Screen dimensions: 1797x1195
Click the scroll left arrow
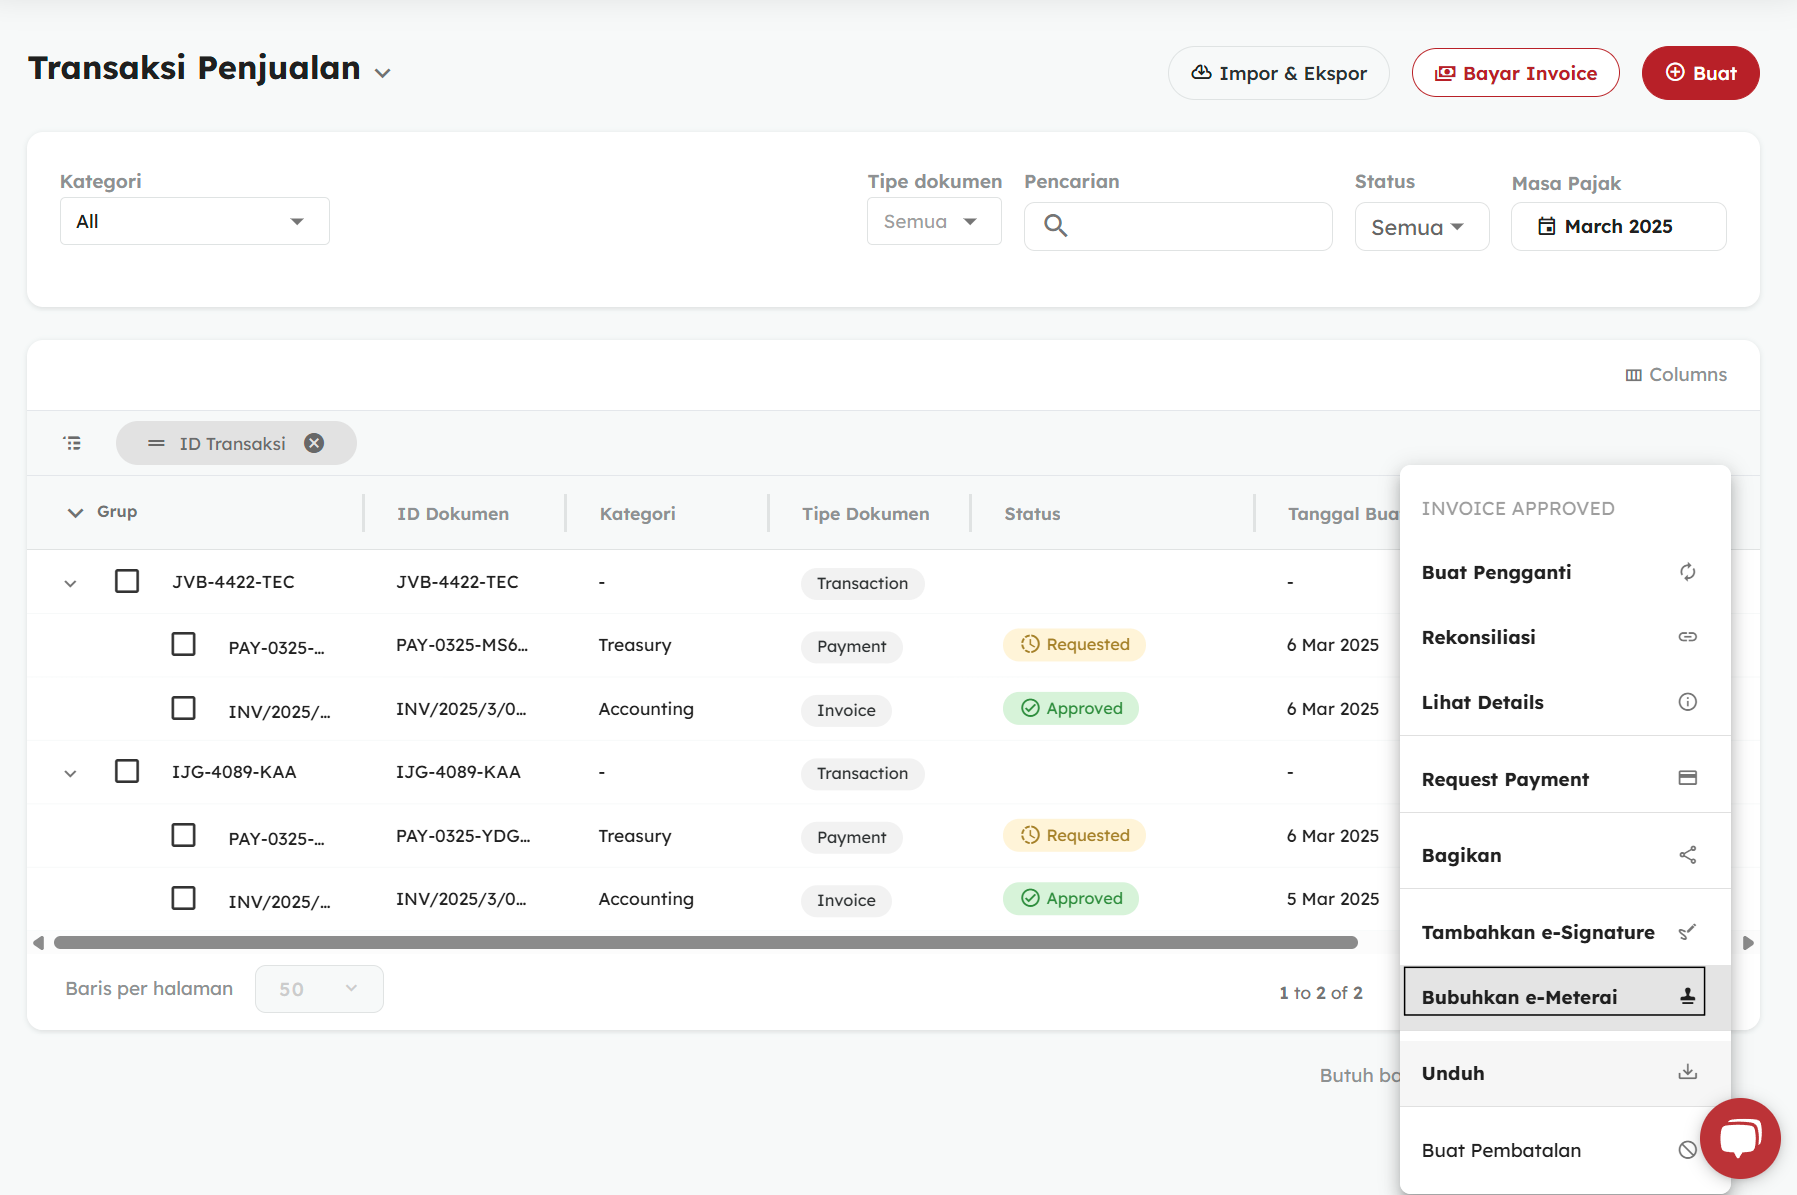pyautogui.click(x=38, y=943)
